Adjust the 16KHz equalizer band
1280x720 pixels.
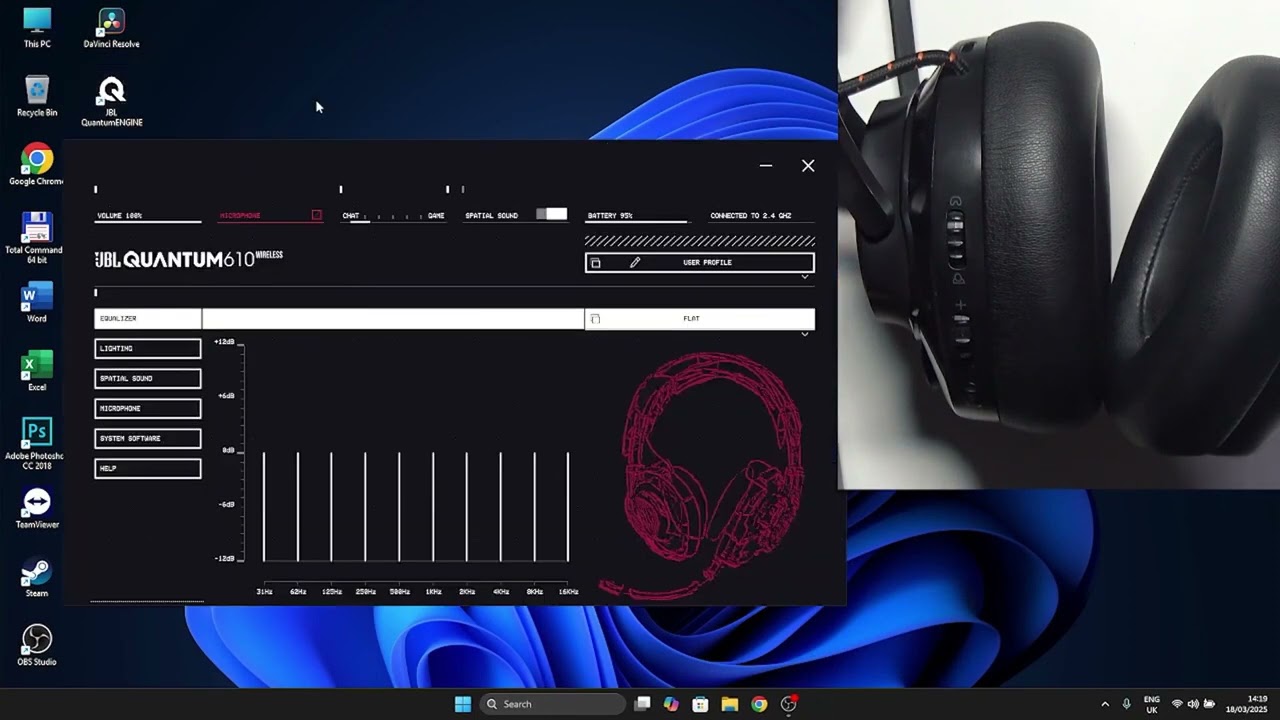(x=568, y=506)
